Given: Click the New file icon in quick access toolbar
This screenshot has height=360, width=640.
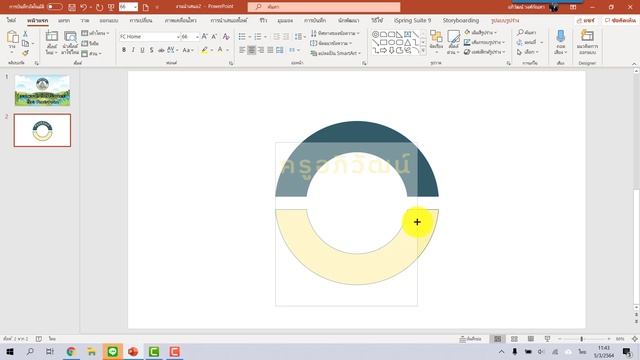Looking at the screenshot, I should click(145, 7).
